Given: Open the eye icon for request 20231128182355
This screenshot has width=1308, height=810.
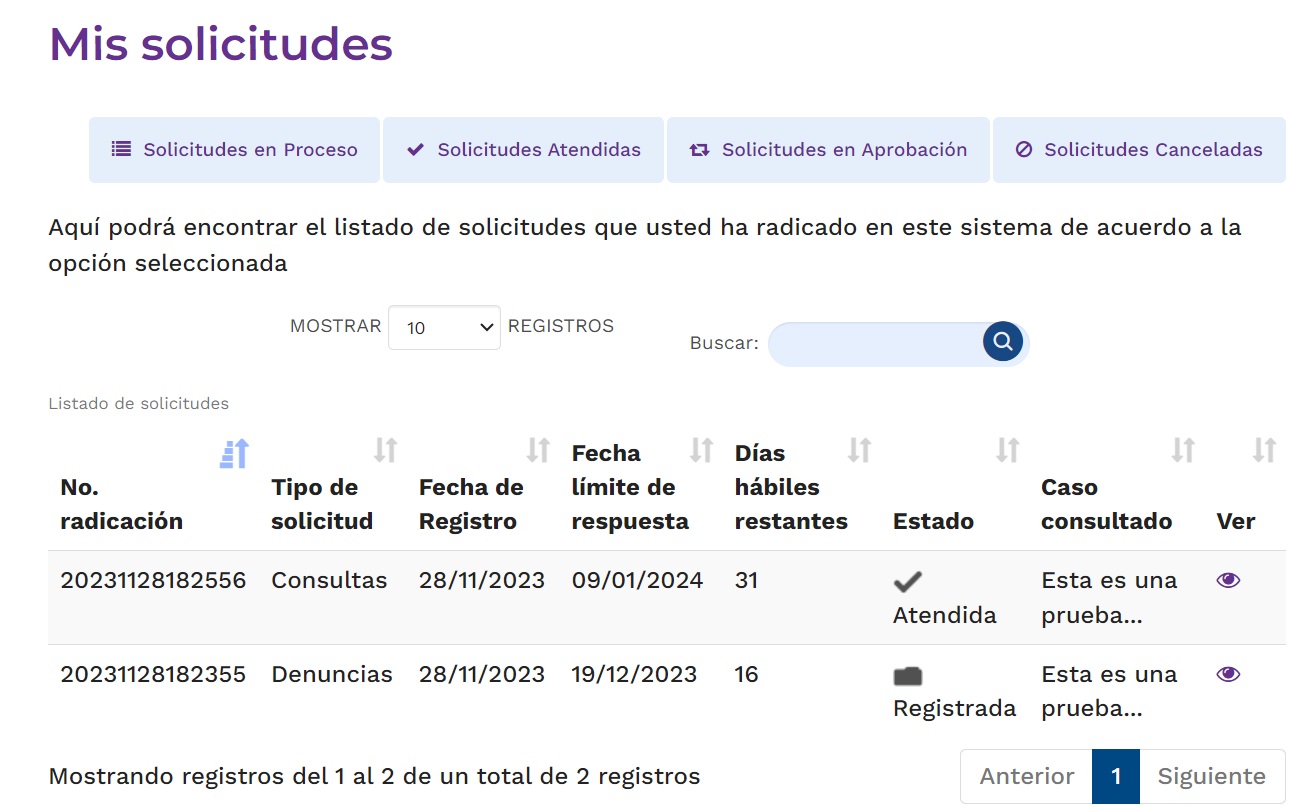Looking at the screenshot, I should pos(1228,674).
